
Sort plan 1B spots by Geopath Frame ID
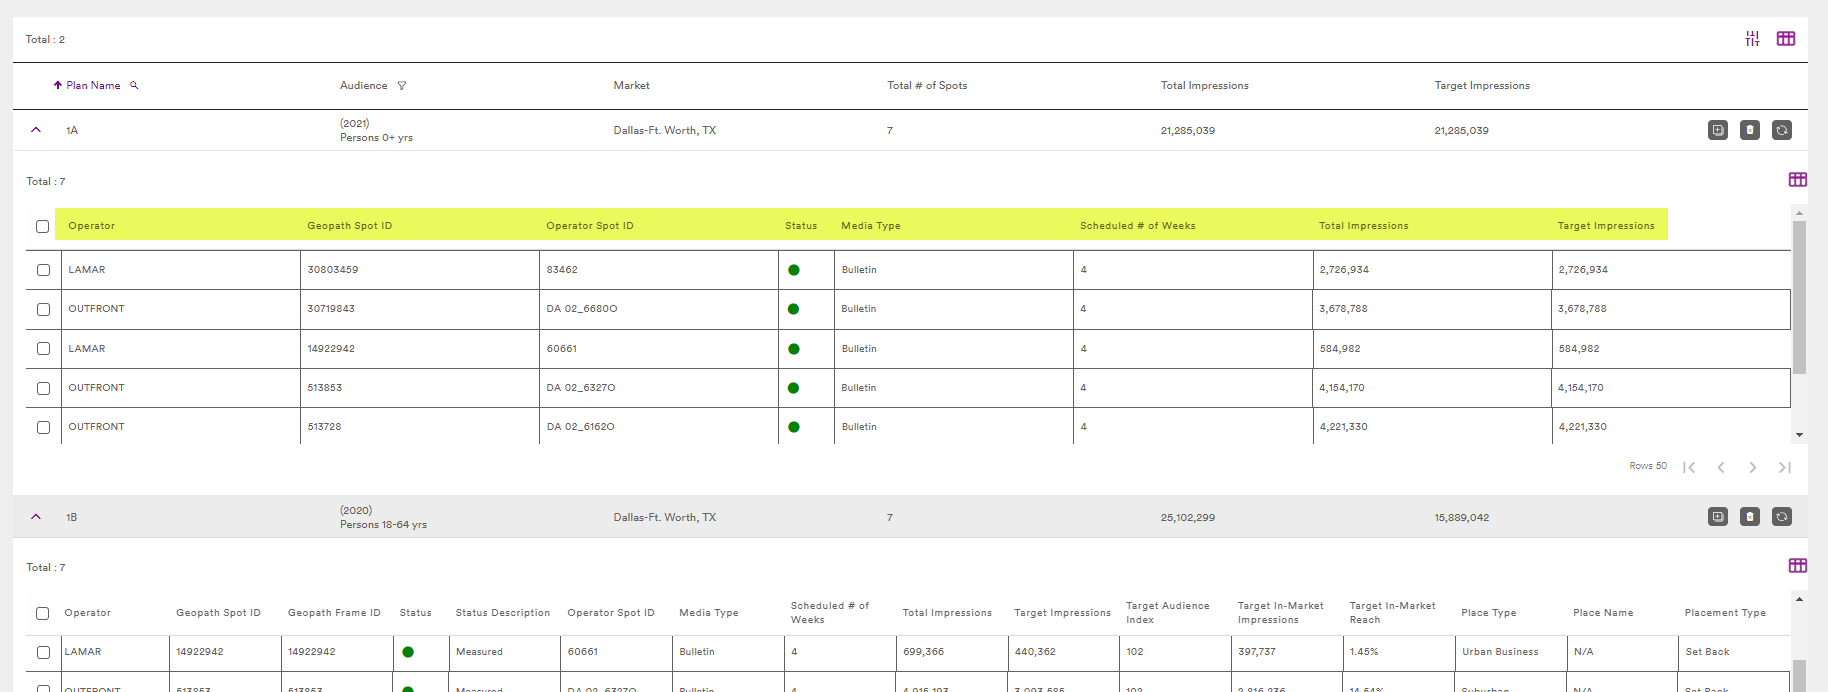334,613
